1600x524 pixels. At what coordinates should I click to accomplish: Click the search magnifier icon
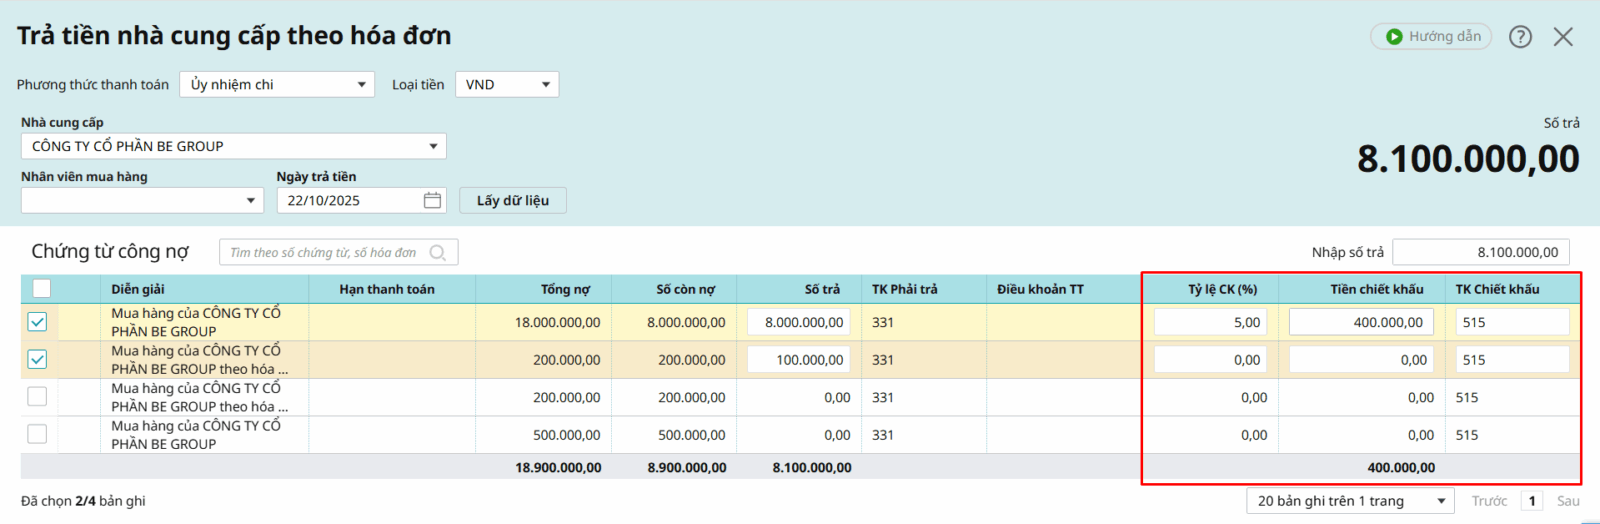click(x=438, y=253)
